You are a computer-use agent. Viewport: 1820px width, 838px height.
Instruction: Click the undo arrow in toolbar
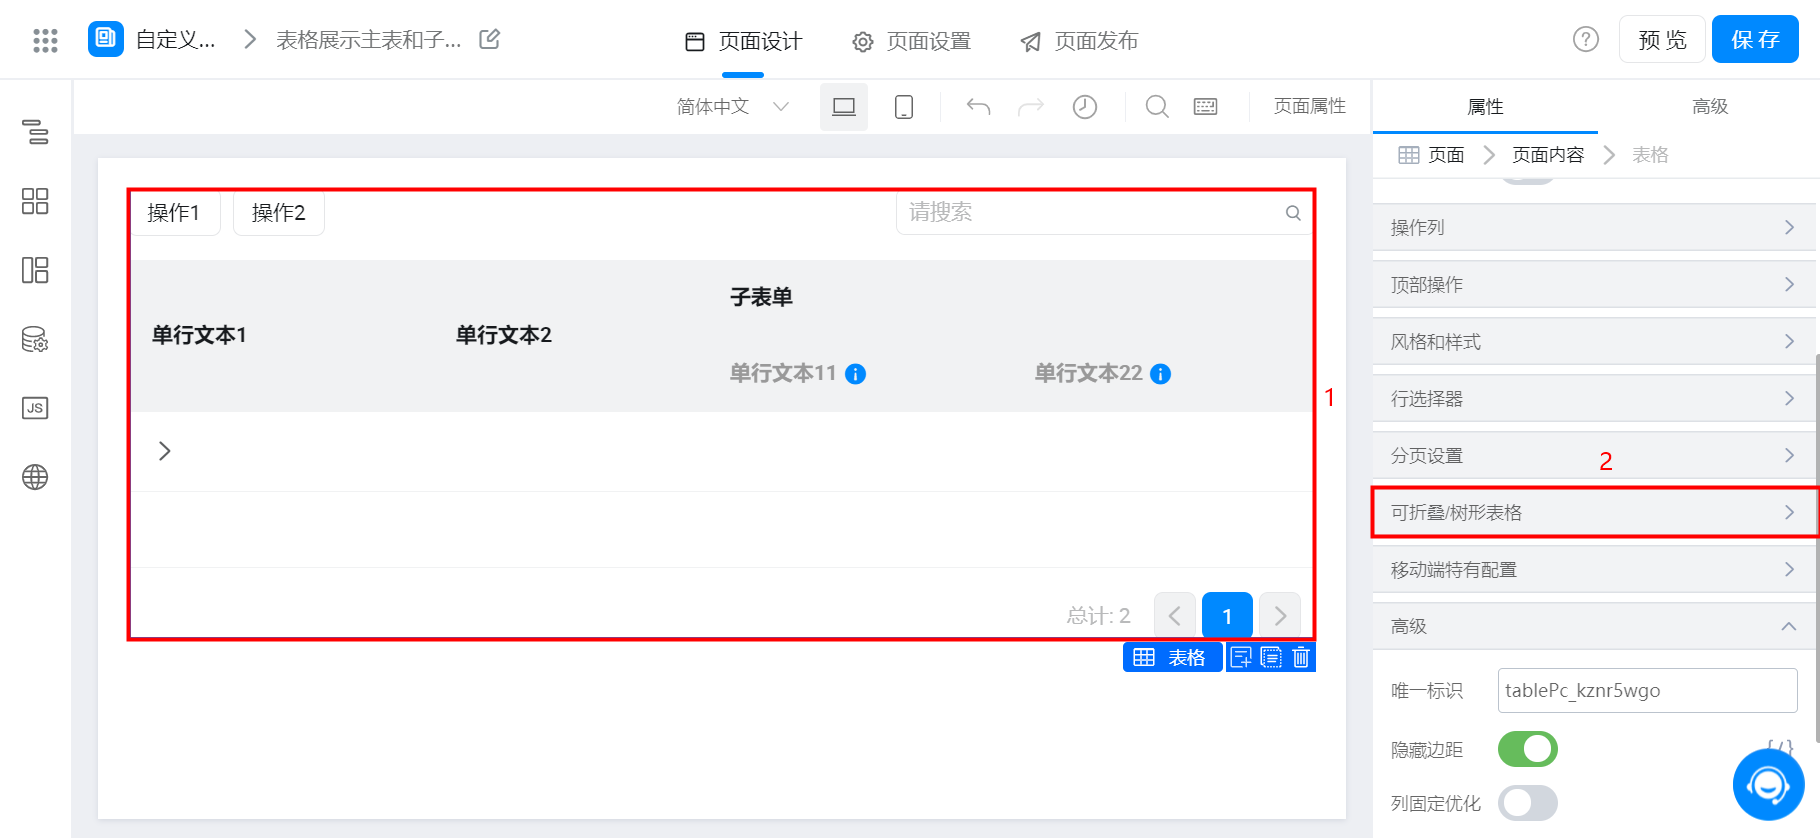[978, 107]
